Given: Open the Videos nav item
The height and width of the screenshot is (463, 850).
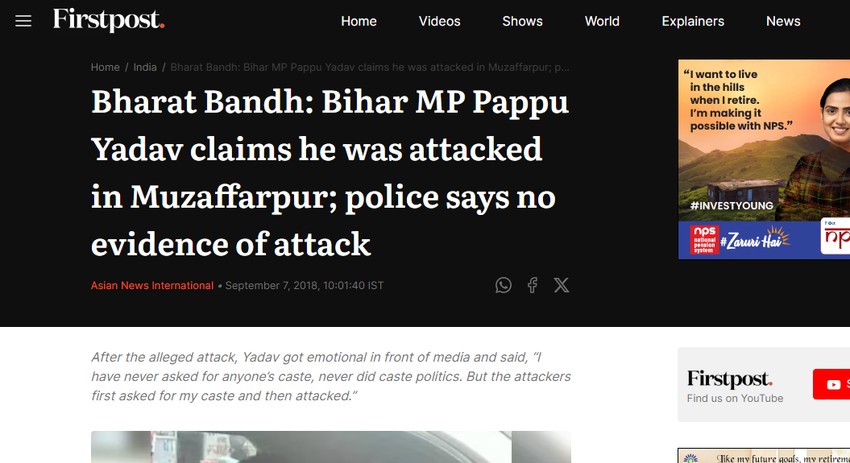Looking at the screenshot, I should [440, 21].
